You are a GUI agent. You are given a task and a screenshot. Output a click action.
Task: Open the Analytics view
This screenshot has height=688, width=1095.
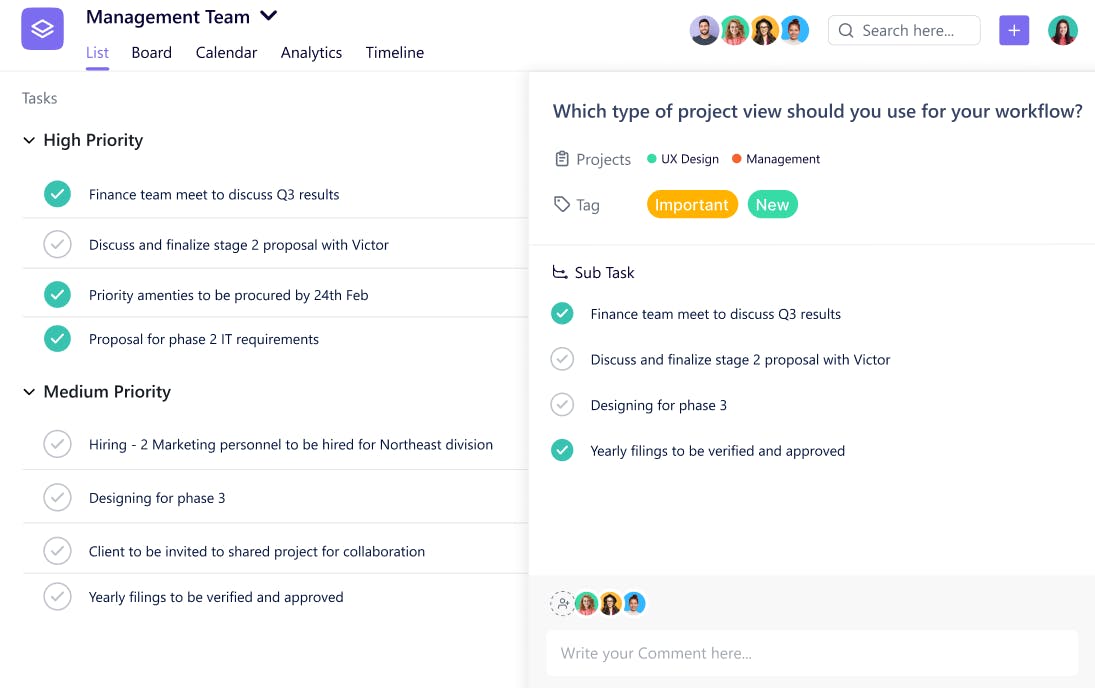pyautogui.click(x=311, y=52)
